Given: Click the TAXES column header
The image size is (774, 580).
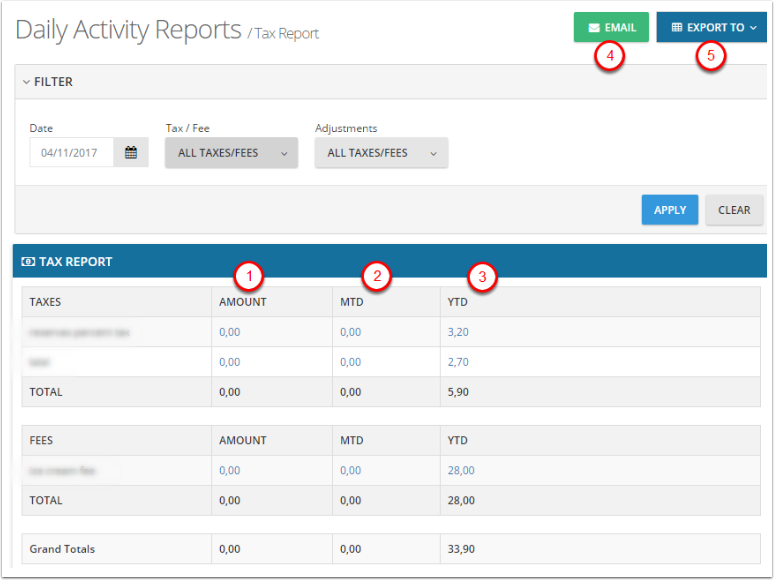Looking at the screenshot, I should [x=45, y=302].
